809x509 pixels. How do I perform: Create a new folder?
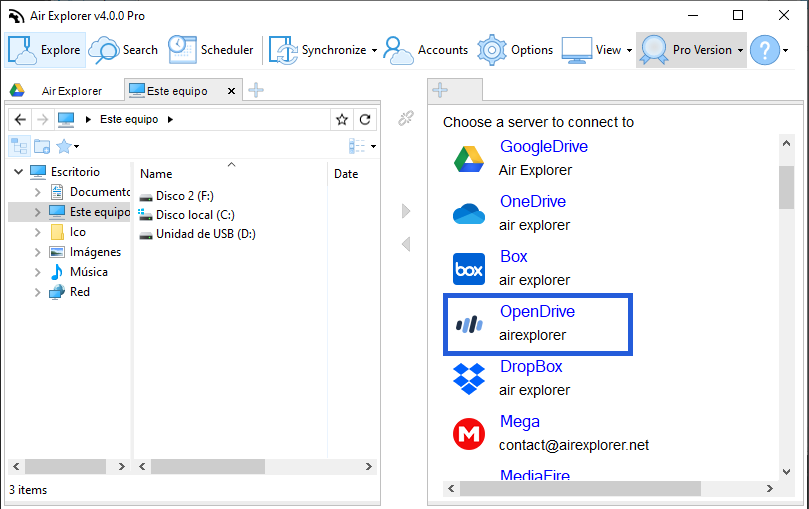tap(42, 146)
